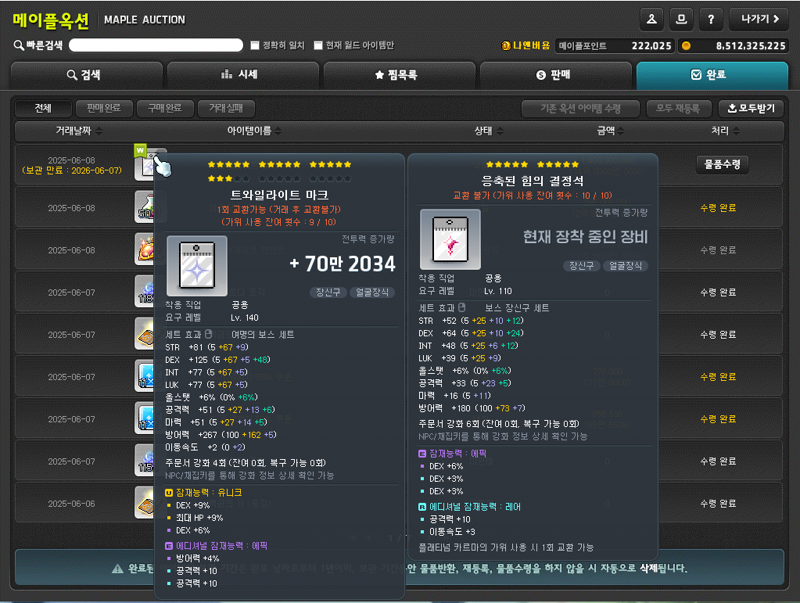The image size is (800, 603).
Task: Click the 잠재능력 에픽 E icon in right tooltip
Action: point(422,454)
